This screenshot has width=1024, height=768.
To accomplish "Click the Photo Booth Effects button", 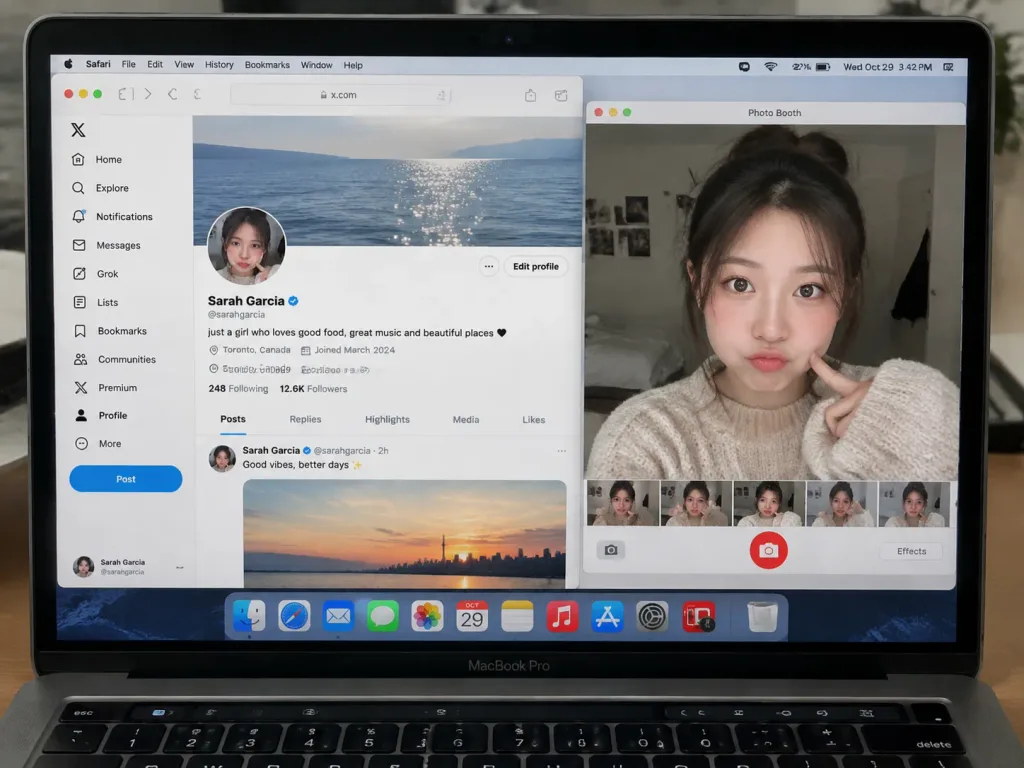I will click(911, 551).
